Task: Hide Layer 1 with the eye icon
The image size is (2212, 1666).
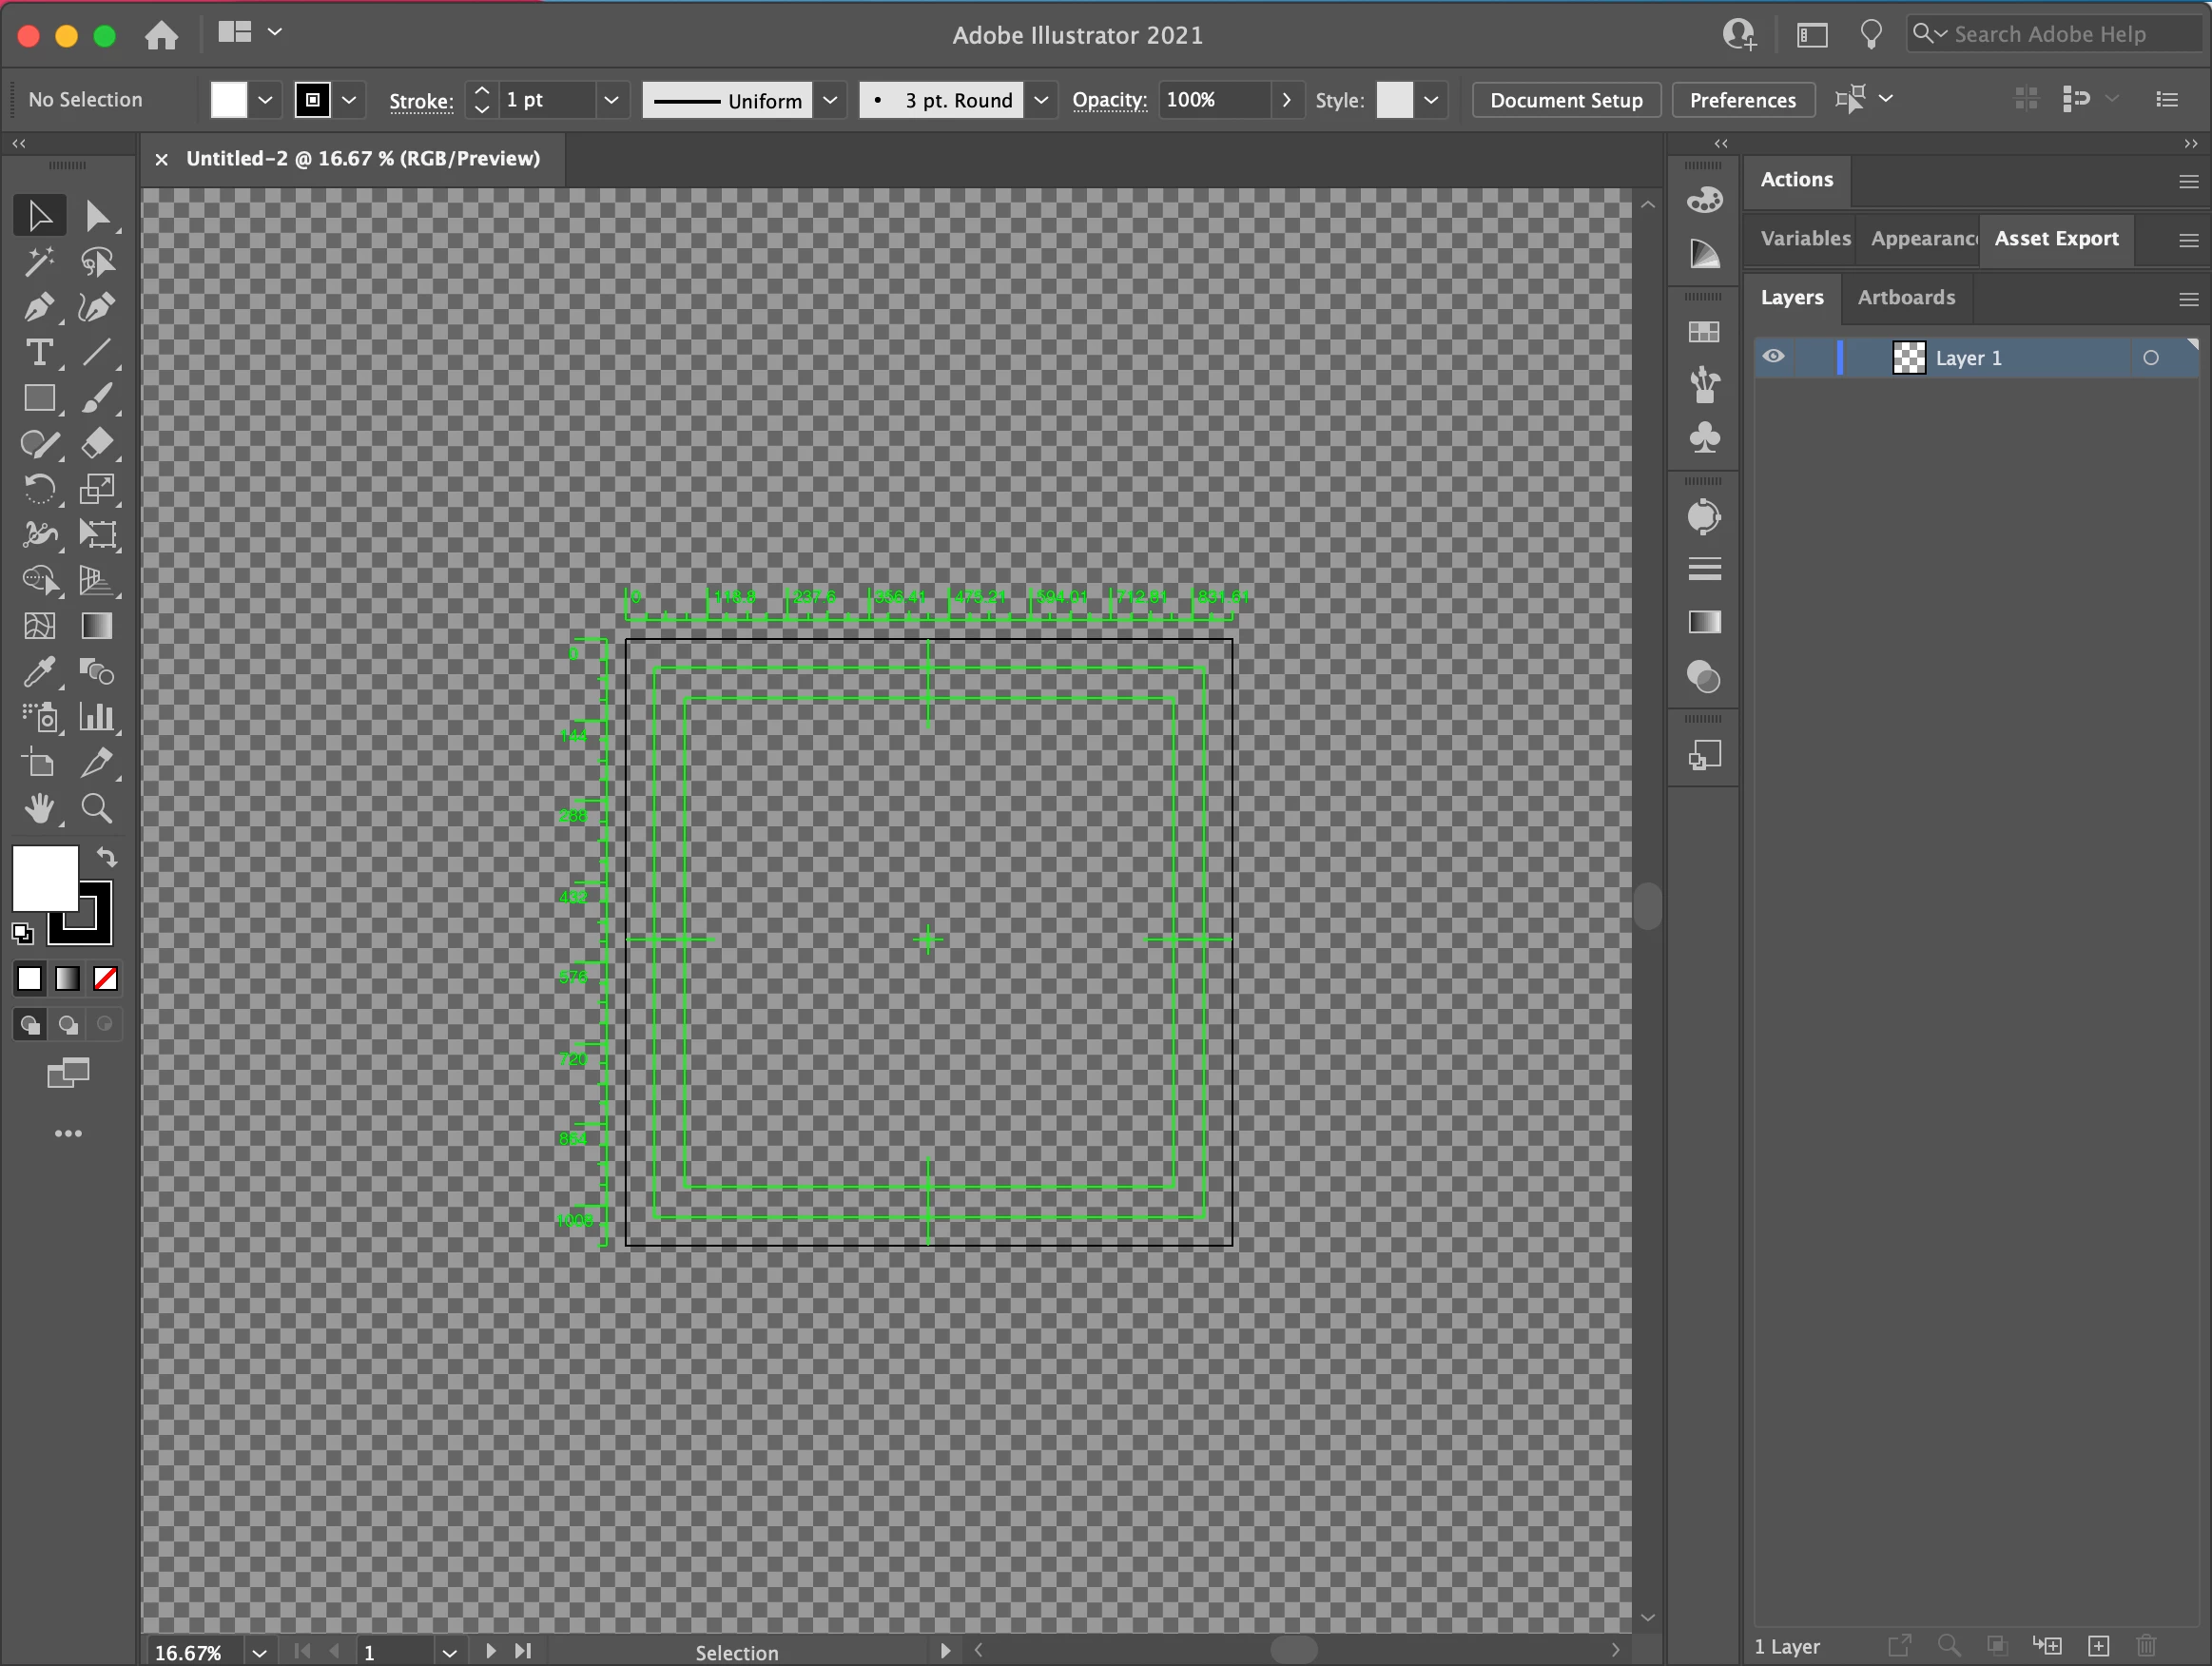Action: click(1773, 357)
